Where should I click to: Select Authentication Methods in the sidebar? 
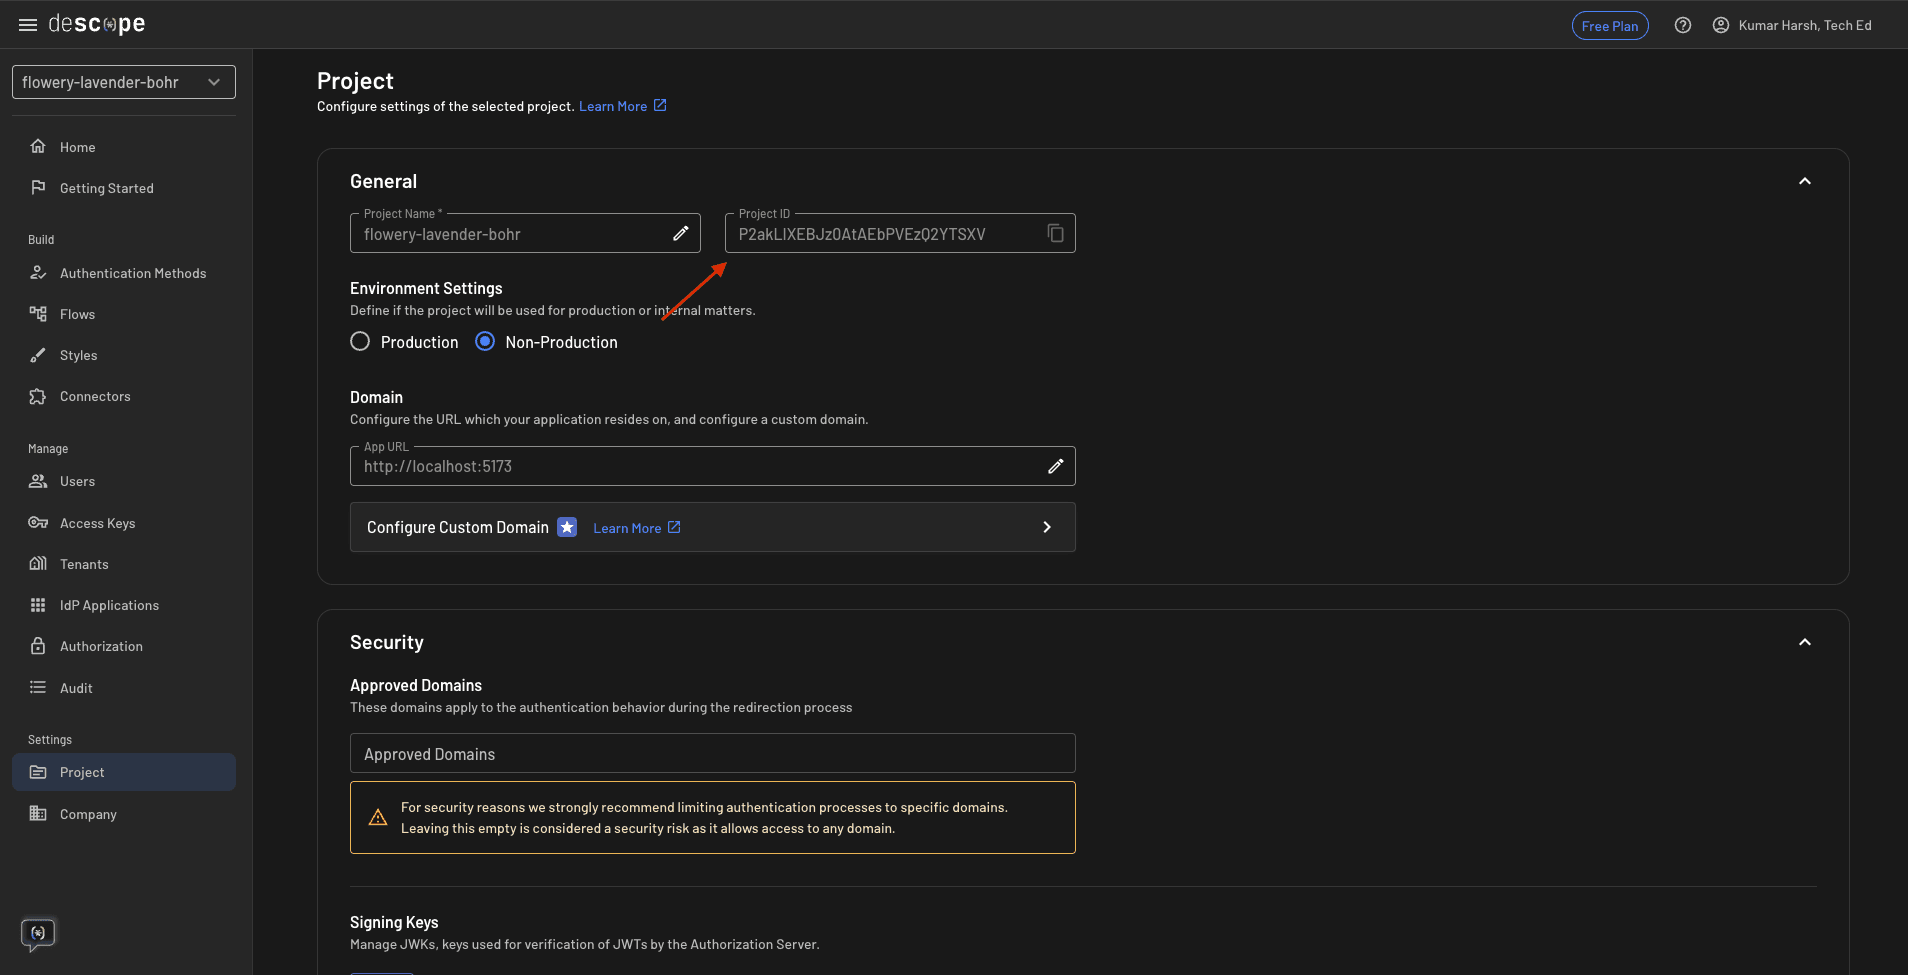coord(132,272)
